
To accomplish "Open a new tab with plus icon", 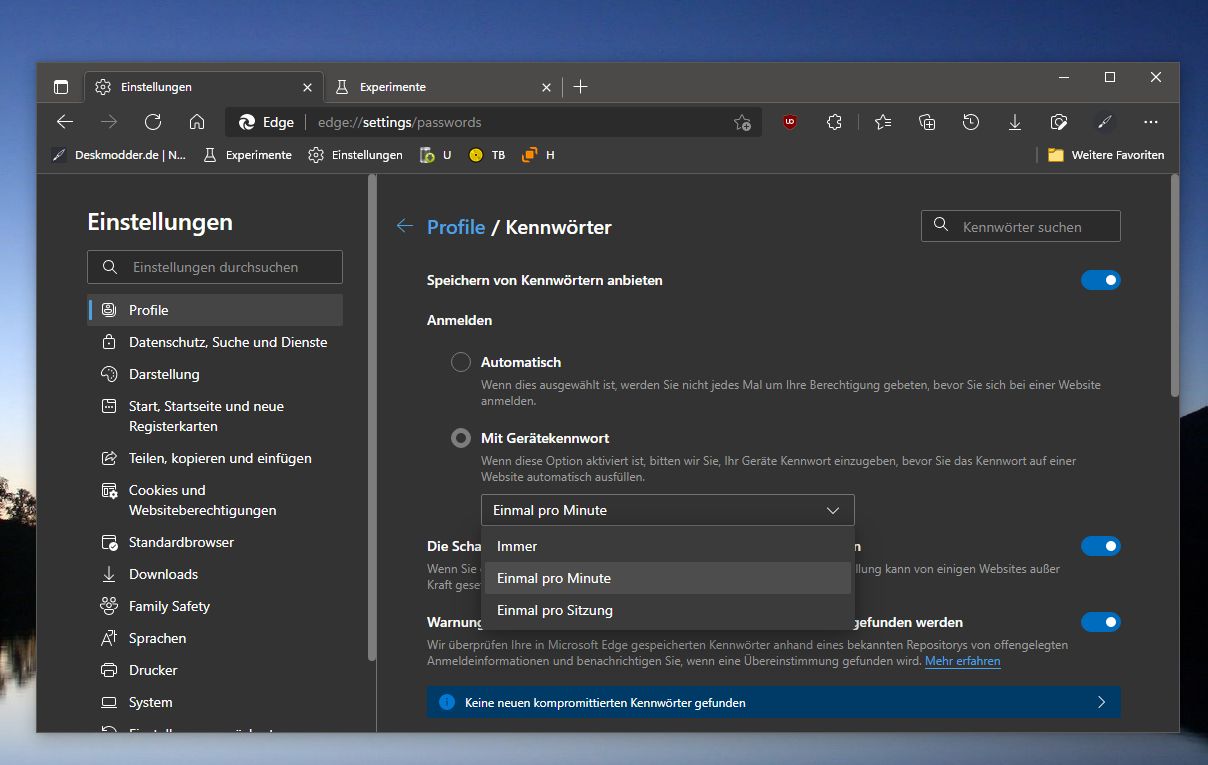I will pos(580,87).
